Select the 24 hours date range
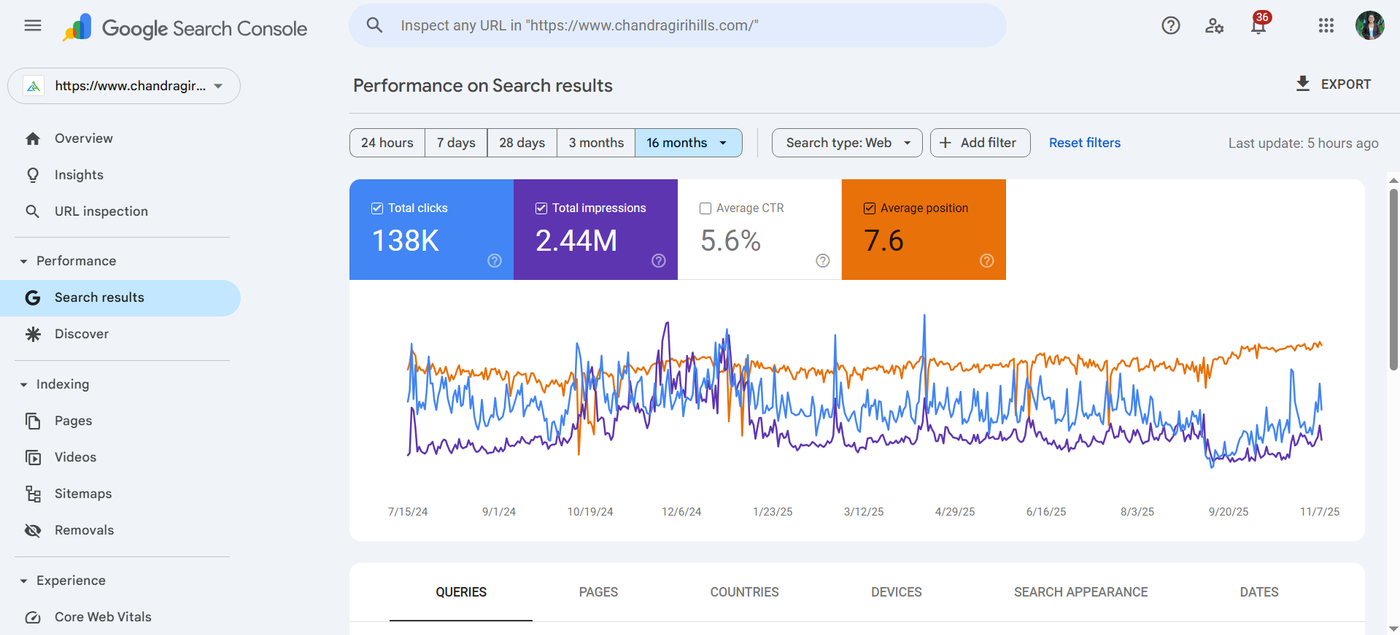Viewport: 1400px width, 635px height. point(387,143)
